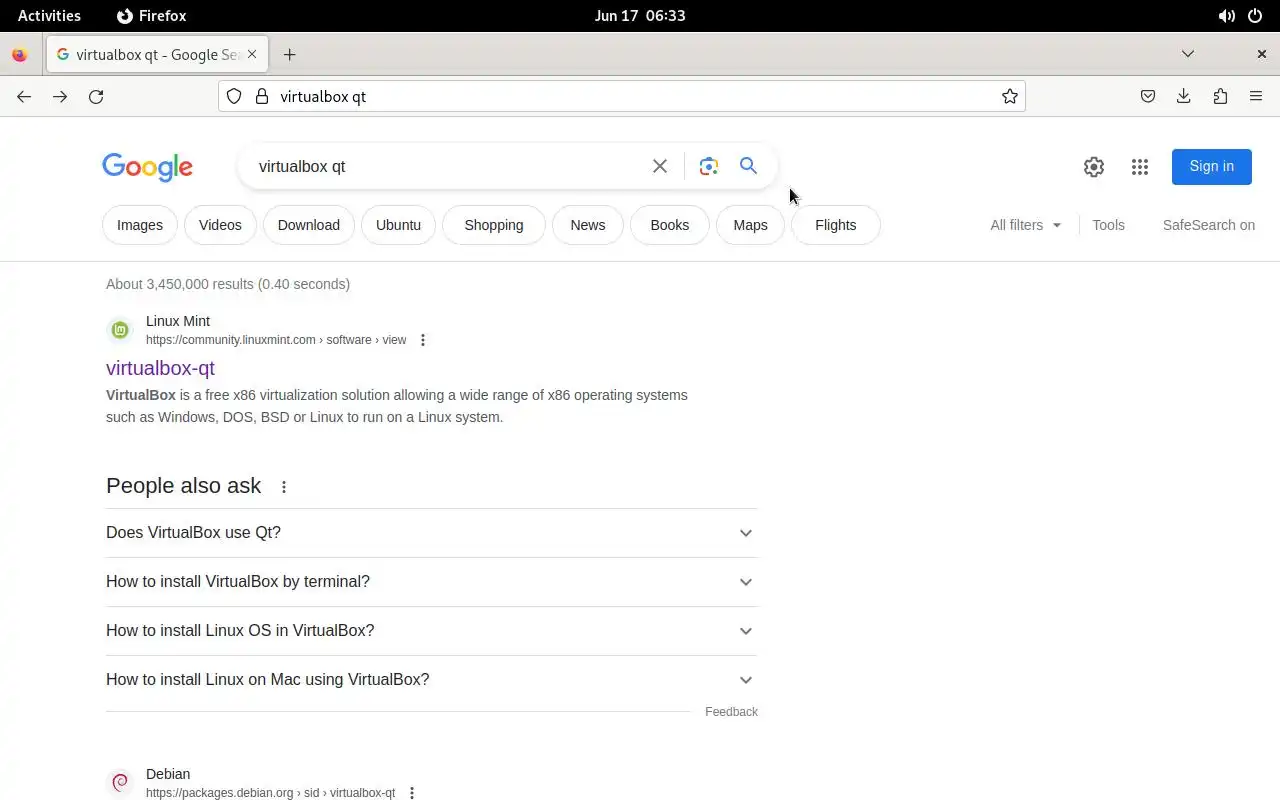Open the Google apps grid icon

click(x=1140, y=167)
